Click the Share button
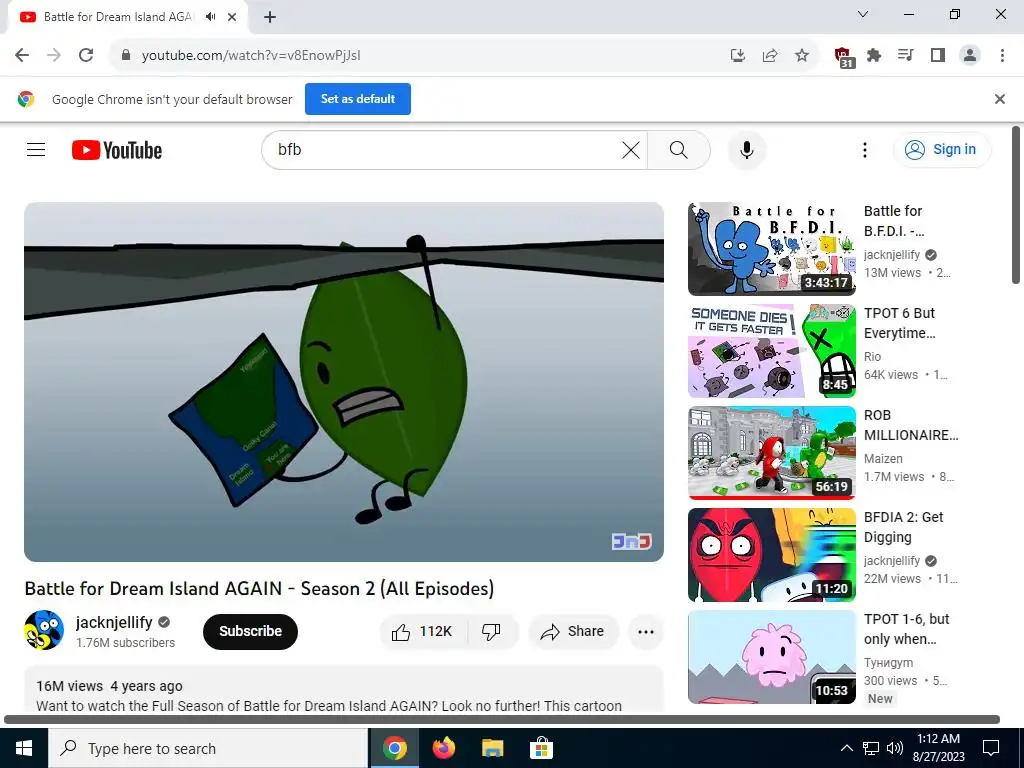 click(573, 632)
